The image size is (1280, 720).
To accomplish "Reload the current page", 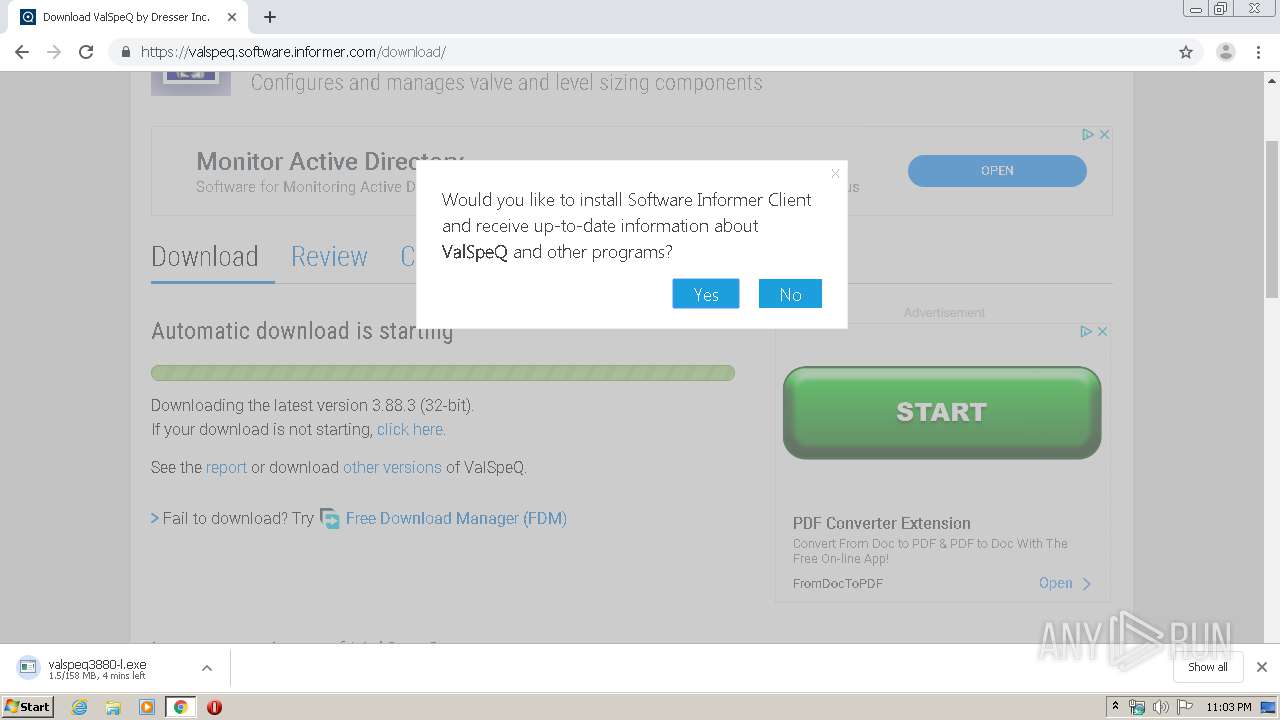I will coord(86,52).
